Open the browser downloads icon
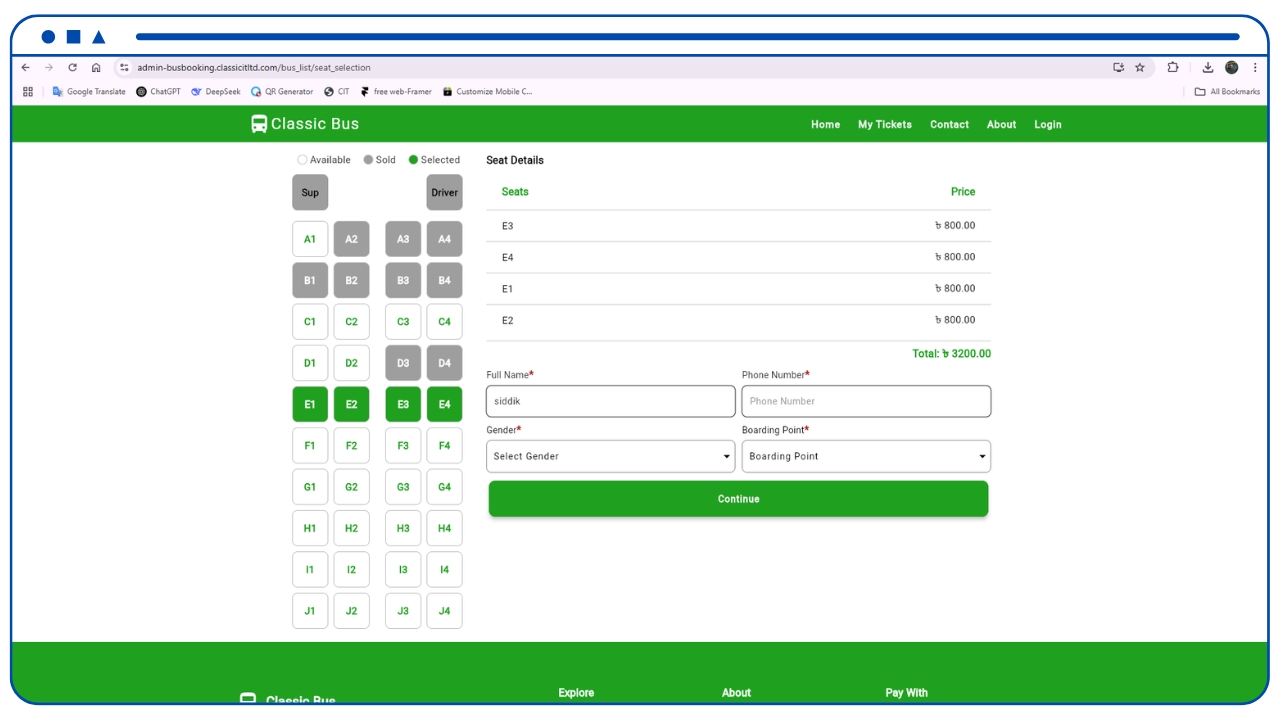 pyautogui.click(x=1208, y=68)
